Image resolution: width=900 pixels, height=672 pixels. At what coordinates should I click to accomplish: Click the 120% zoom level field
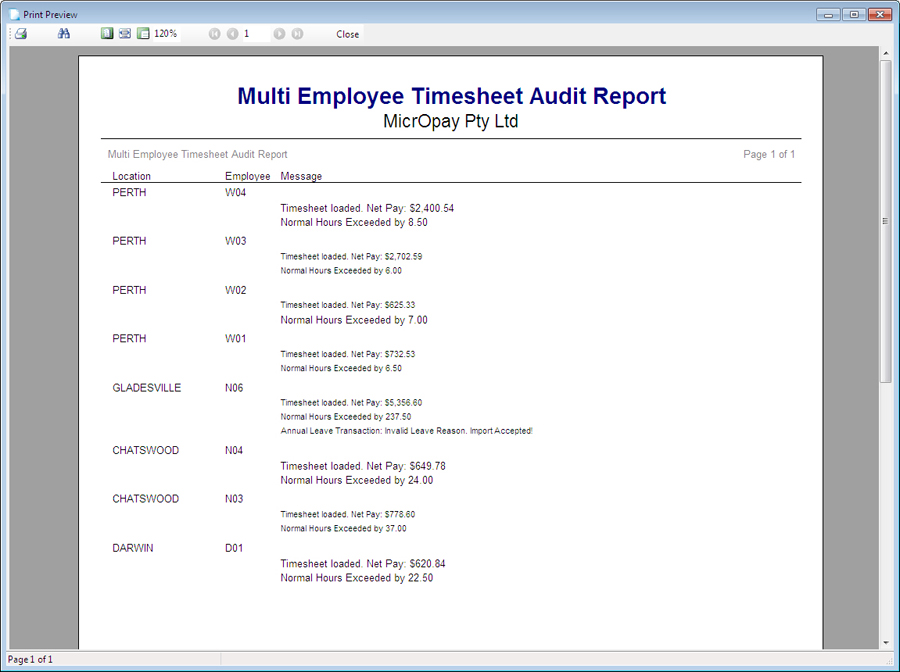pos(165,34)
